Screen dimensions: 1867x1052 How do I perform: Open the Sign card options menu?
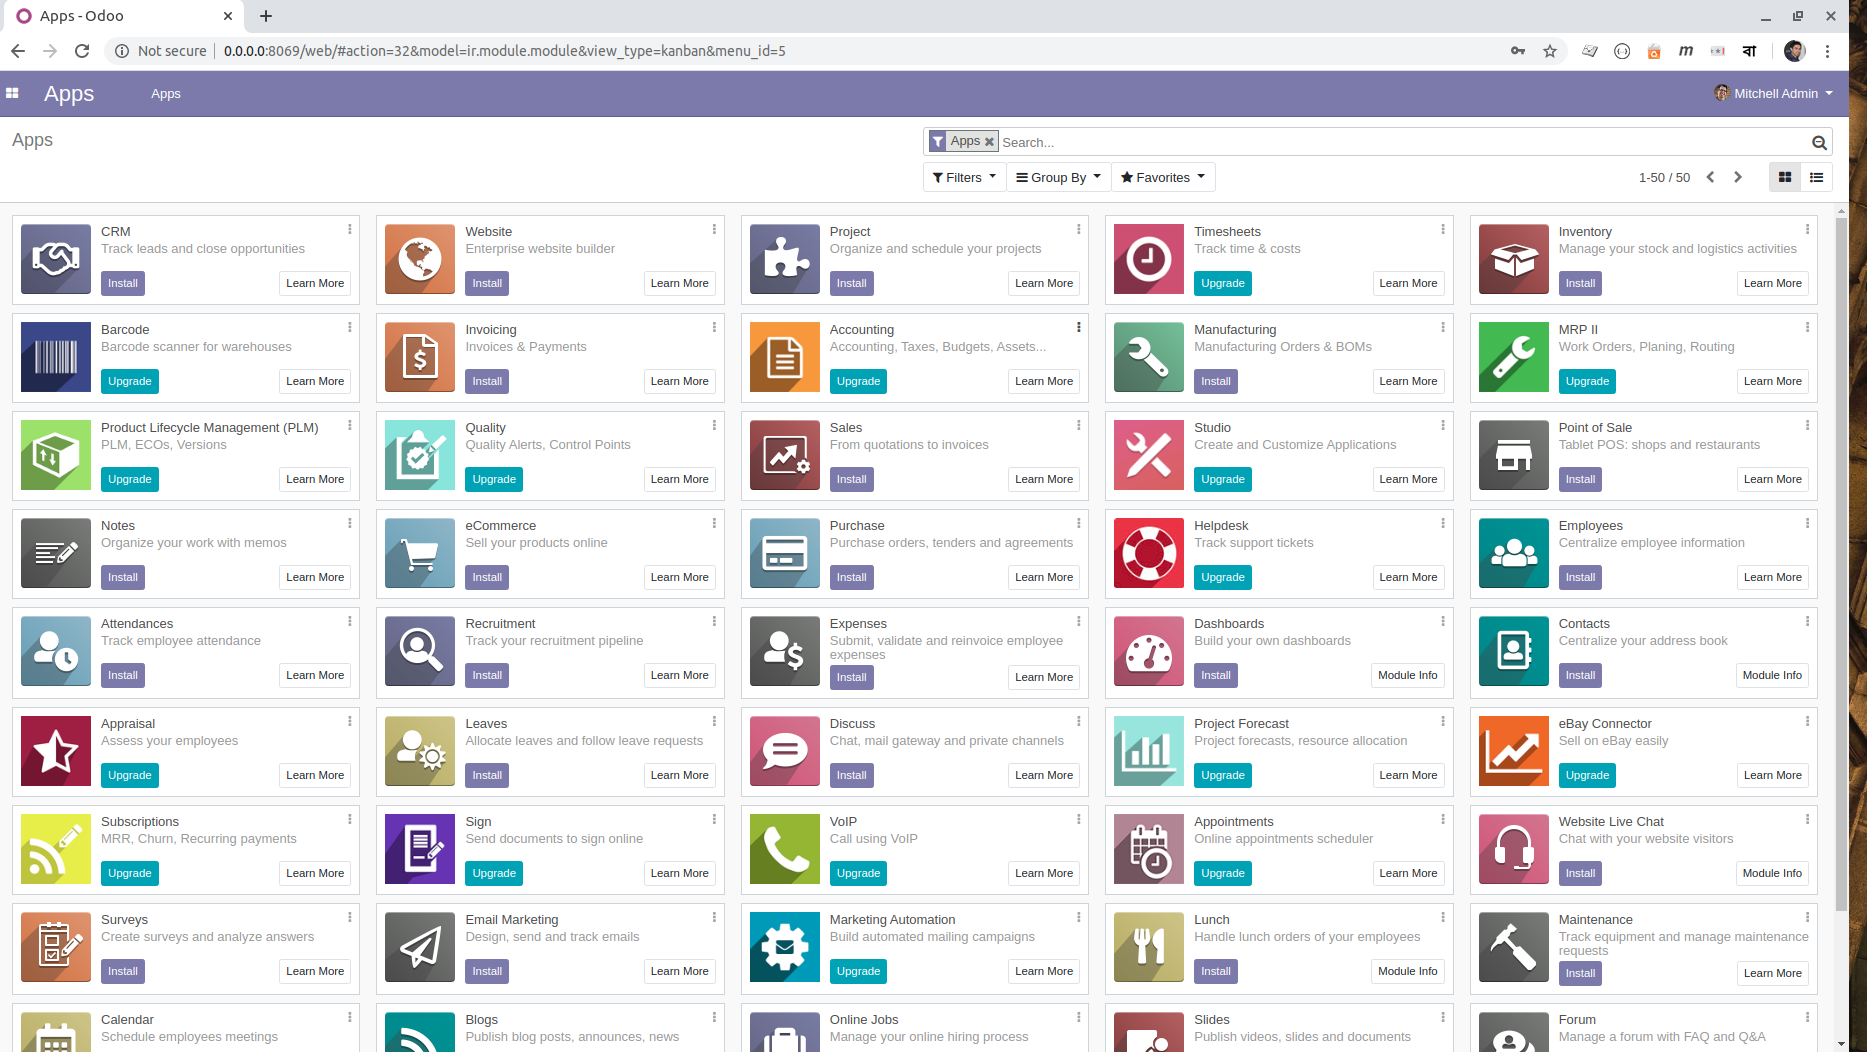click(x=714, y=820)
